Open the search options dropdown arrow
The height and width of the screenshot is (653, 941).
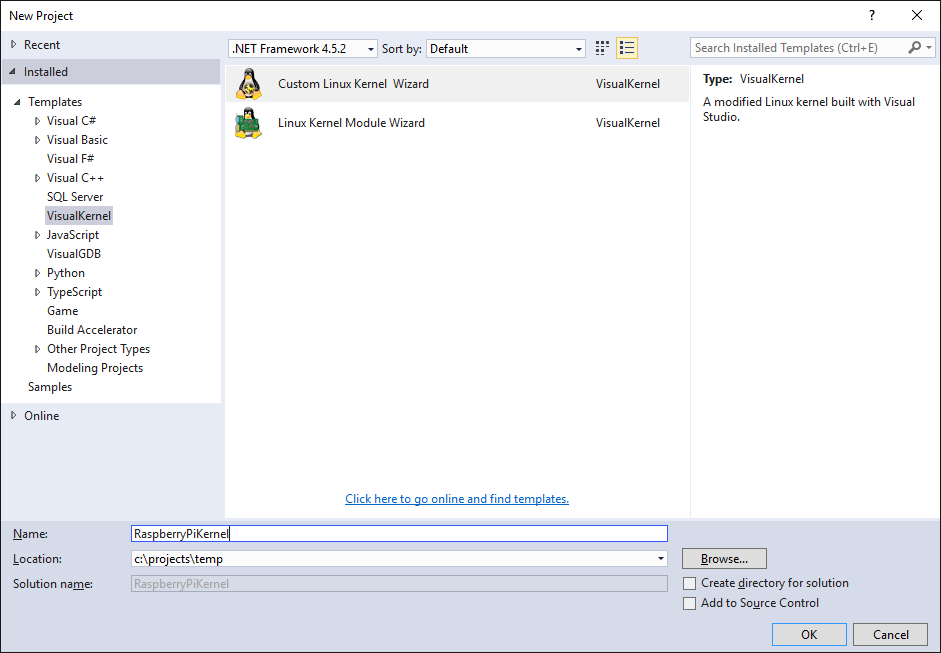coord(929,47)
